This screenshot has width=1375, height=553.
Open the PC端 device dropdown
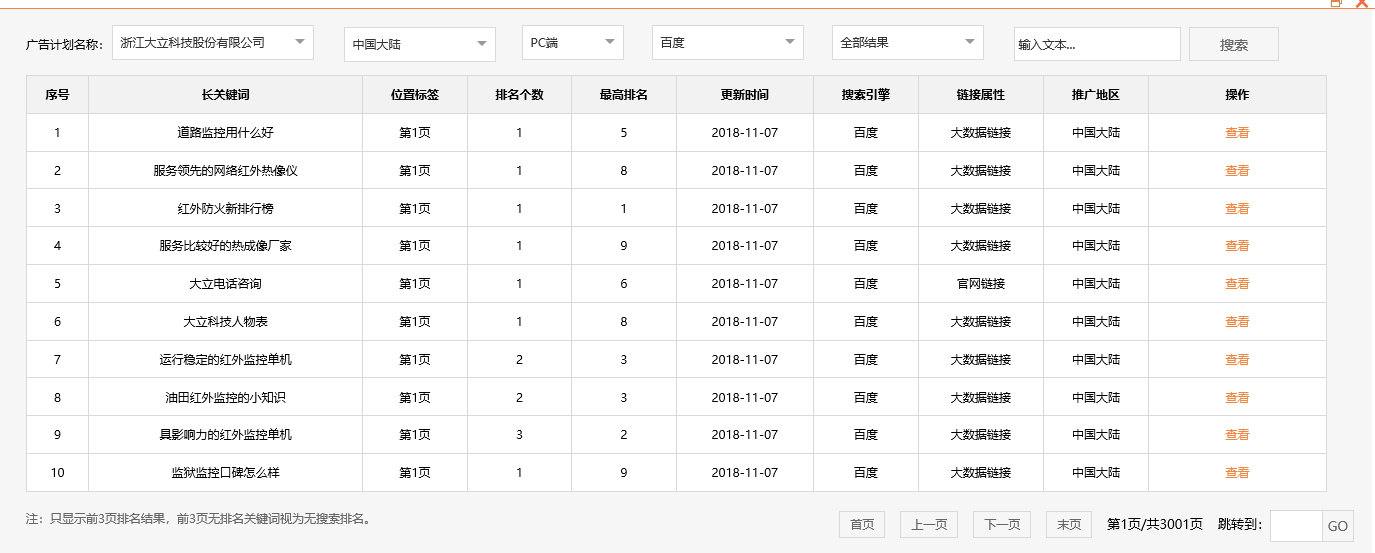(x=573, y=43)
